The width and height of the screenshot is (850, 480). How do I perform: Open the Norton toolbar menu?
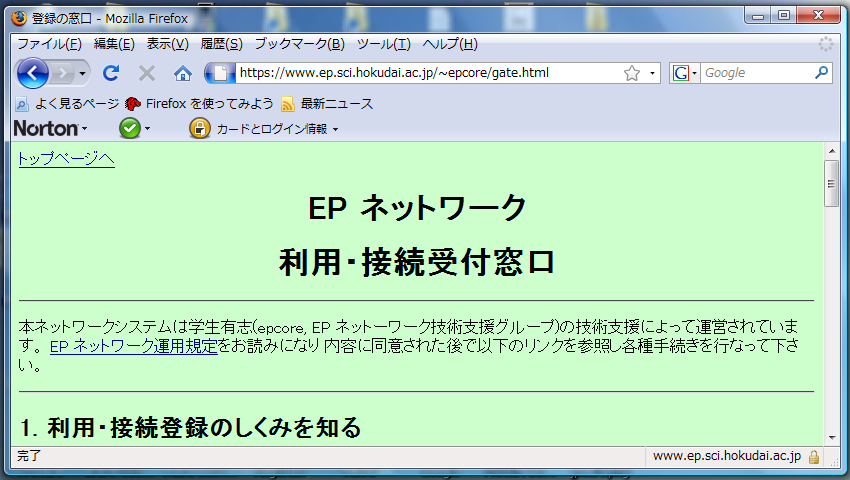pos(50,129)
